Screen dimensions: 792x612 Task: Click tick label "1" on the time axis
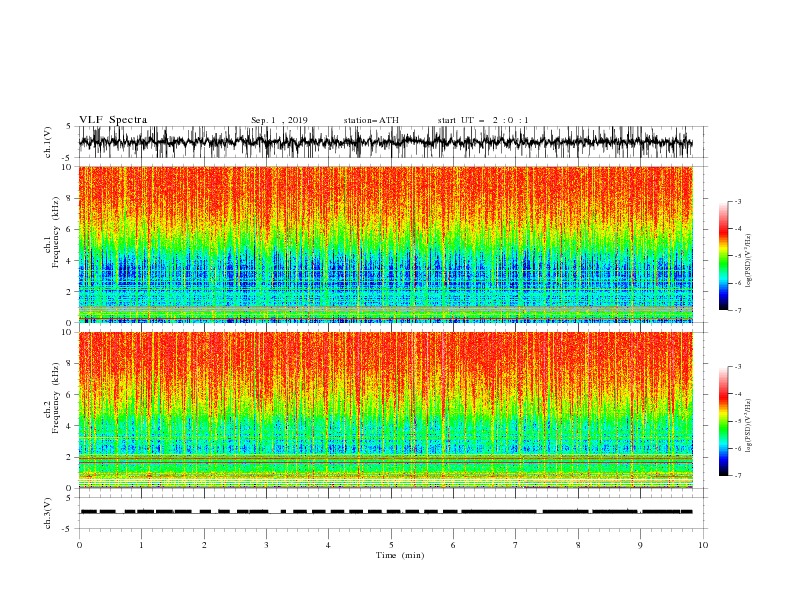142,545
